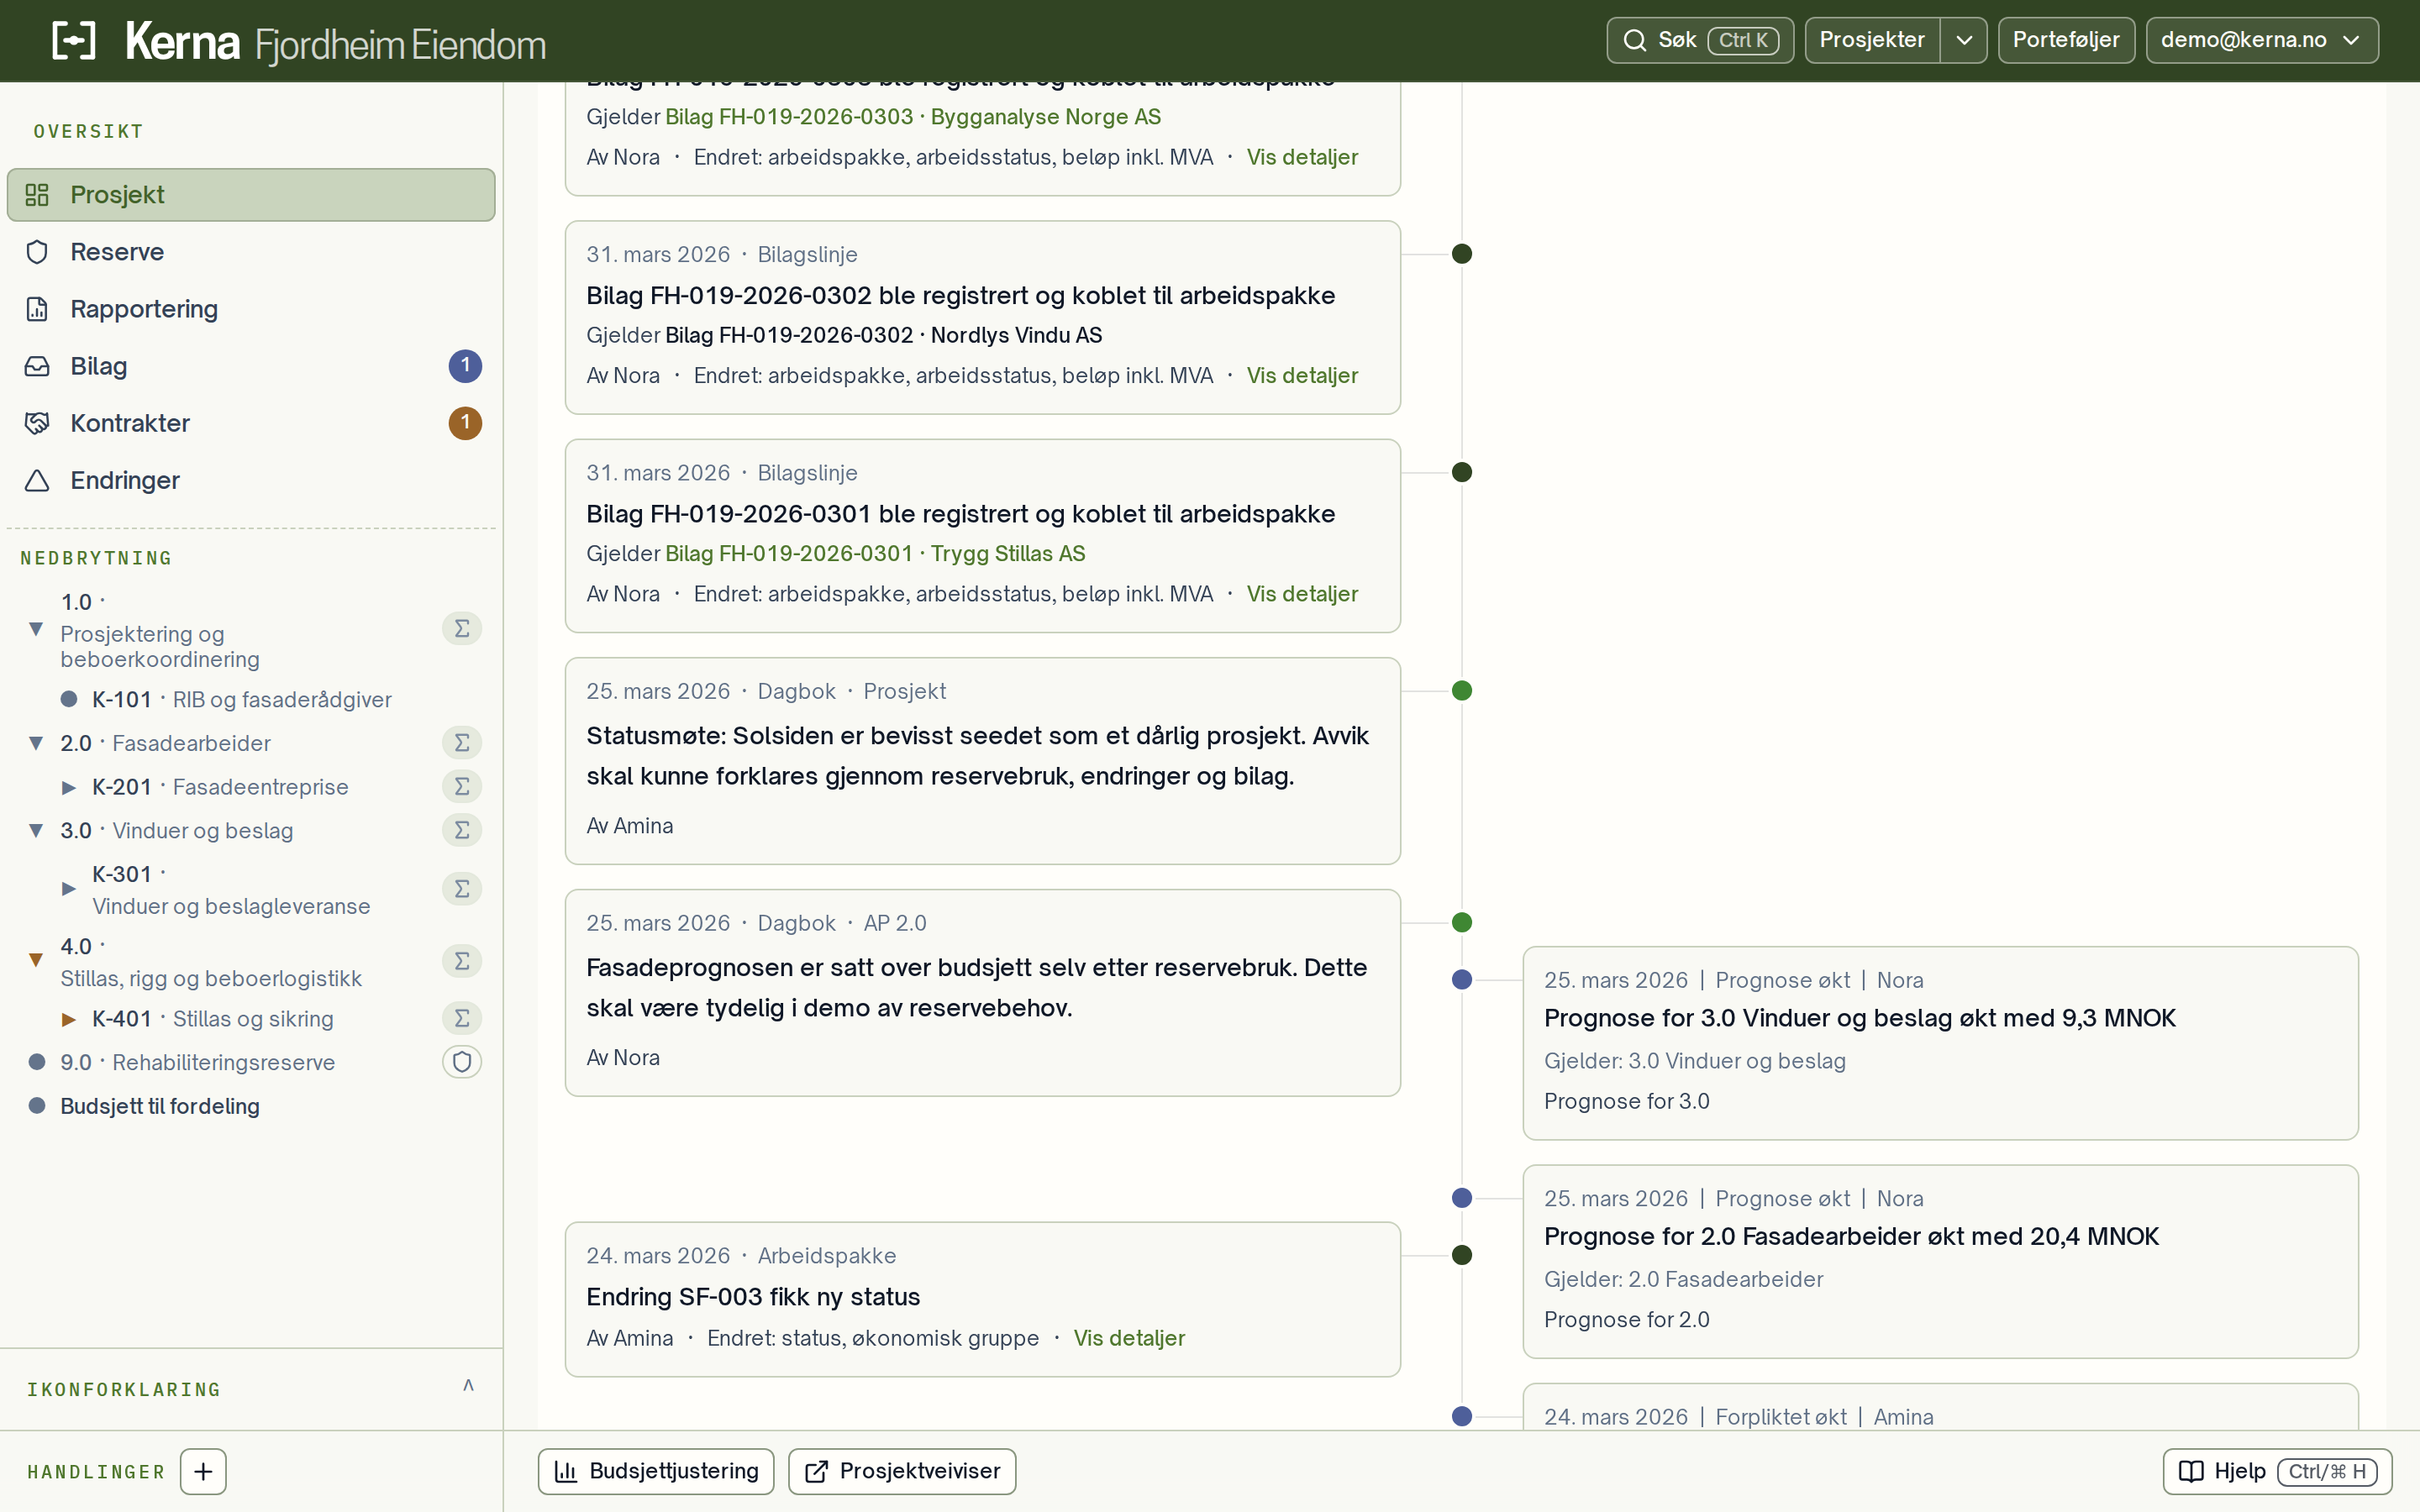Click Vis detaljer for Bilag FH-019-2026-0303
The height and width of the screenshot is (1512, 2420).
click(1302, 158)
